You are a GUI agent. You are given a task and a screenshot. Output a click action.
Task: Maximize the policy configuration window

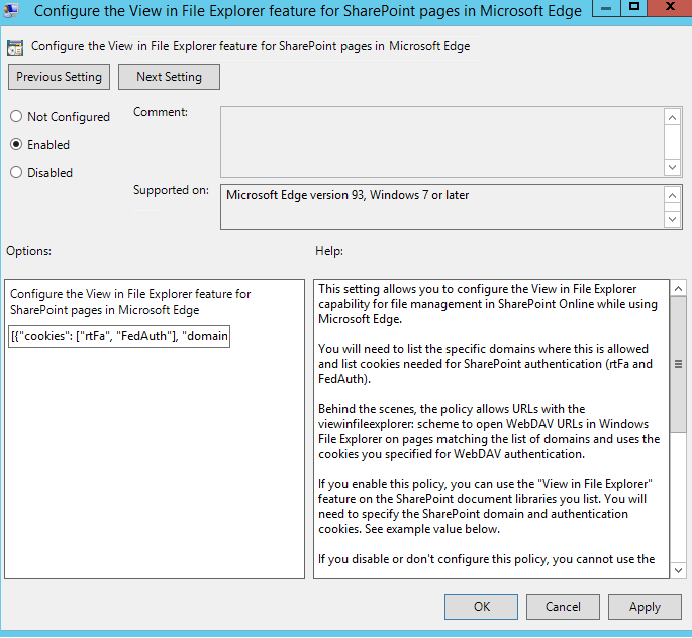pos(634,8)
